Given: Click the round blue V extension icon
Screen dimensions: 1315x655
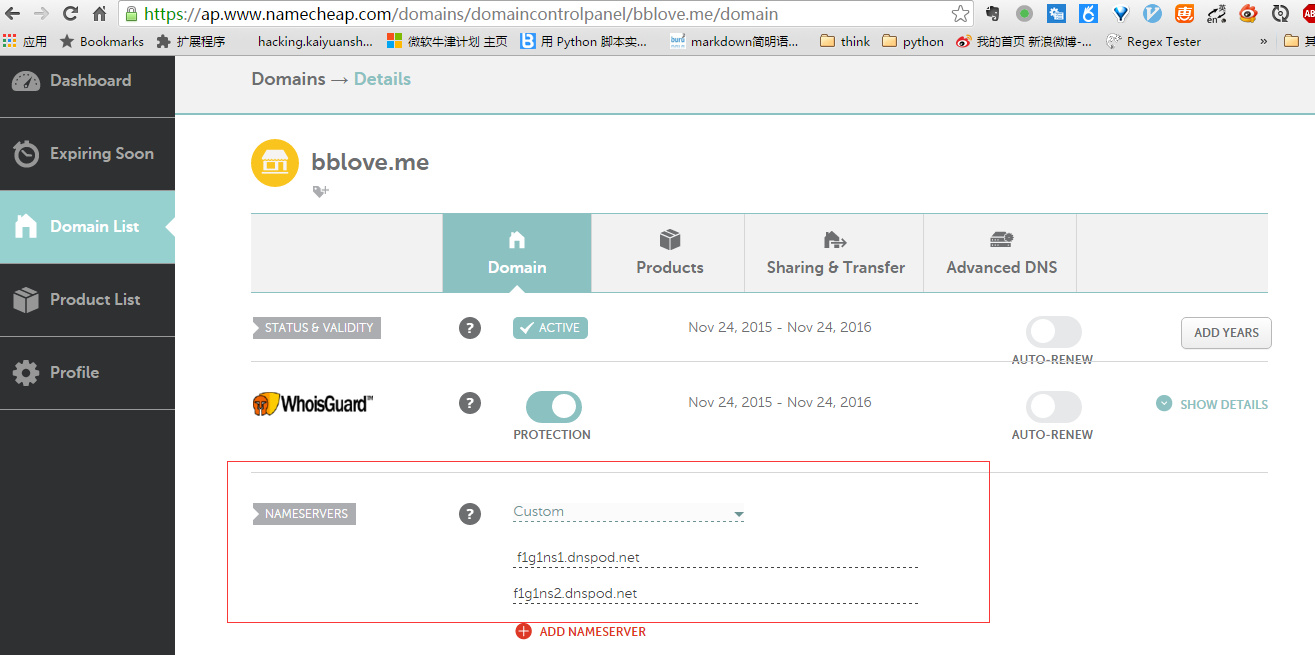Looking at the screenshot, I should pyautogui.click(x=1152, y=14).
